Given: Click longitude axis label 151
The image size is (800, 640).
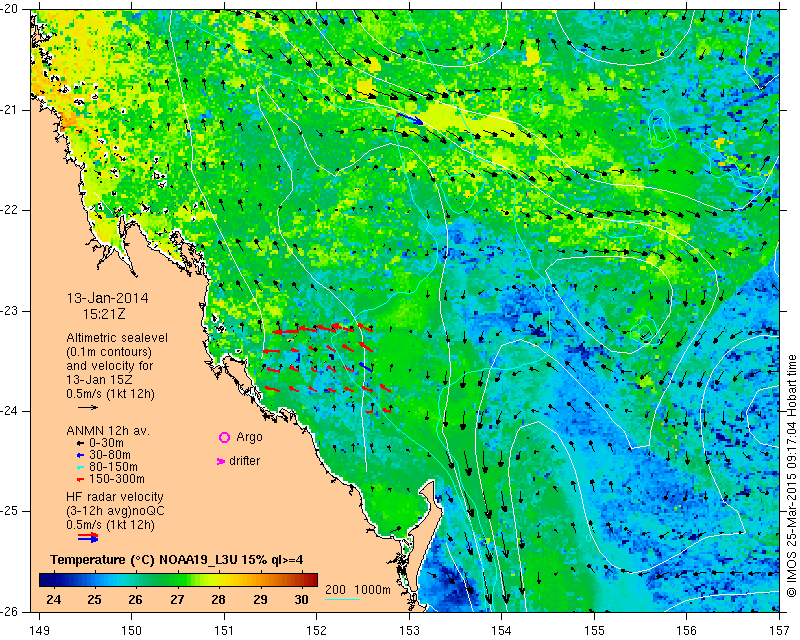Looking at the screenshot, I should coord(224,631).
